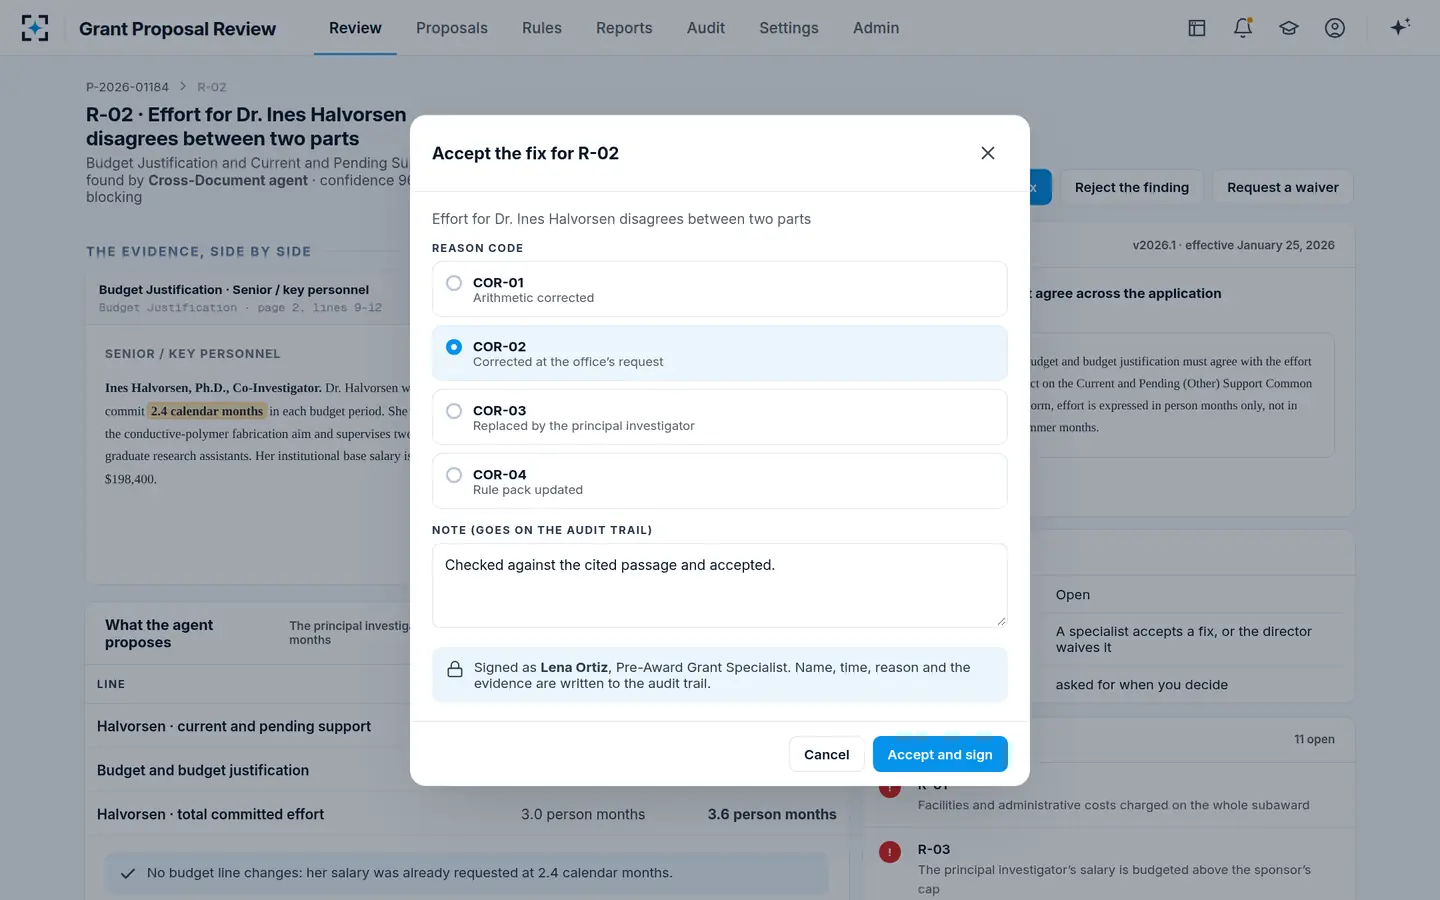Click the Grant Proposal Review logo icon
The image size is (1440, 900).
click(35, 28)
